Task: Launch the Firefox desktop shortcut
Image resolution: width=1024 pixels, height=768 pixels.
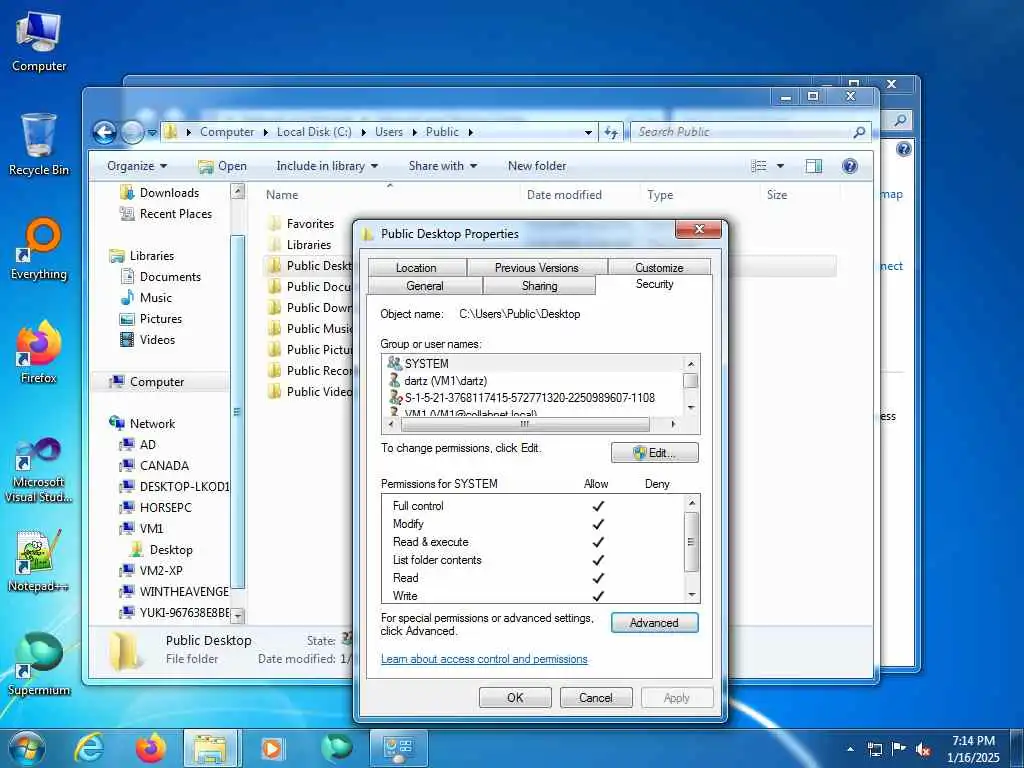Action: 39,353
